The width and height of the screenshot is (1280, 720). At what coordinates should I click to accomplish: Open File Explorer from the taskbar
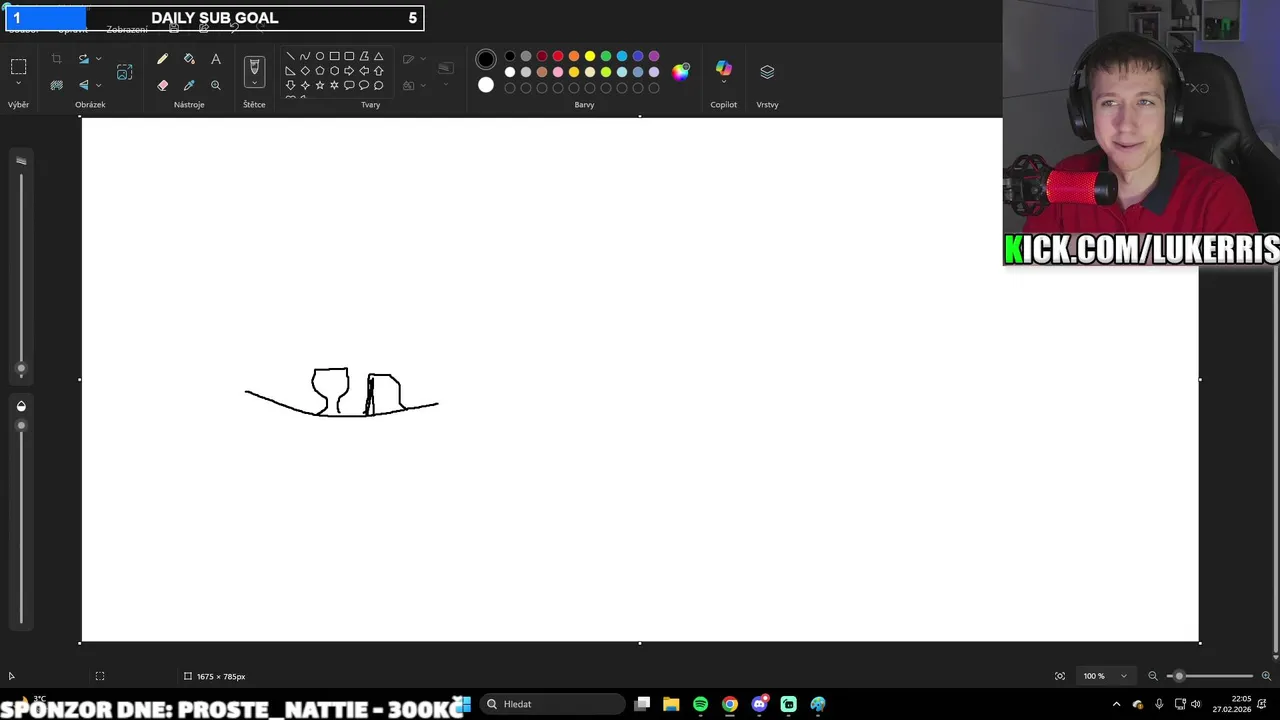click(671, 704)
